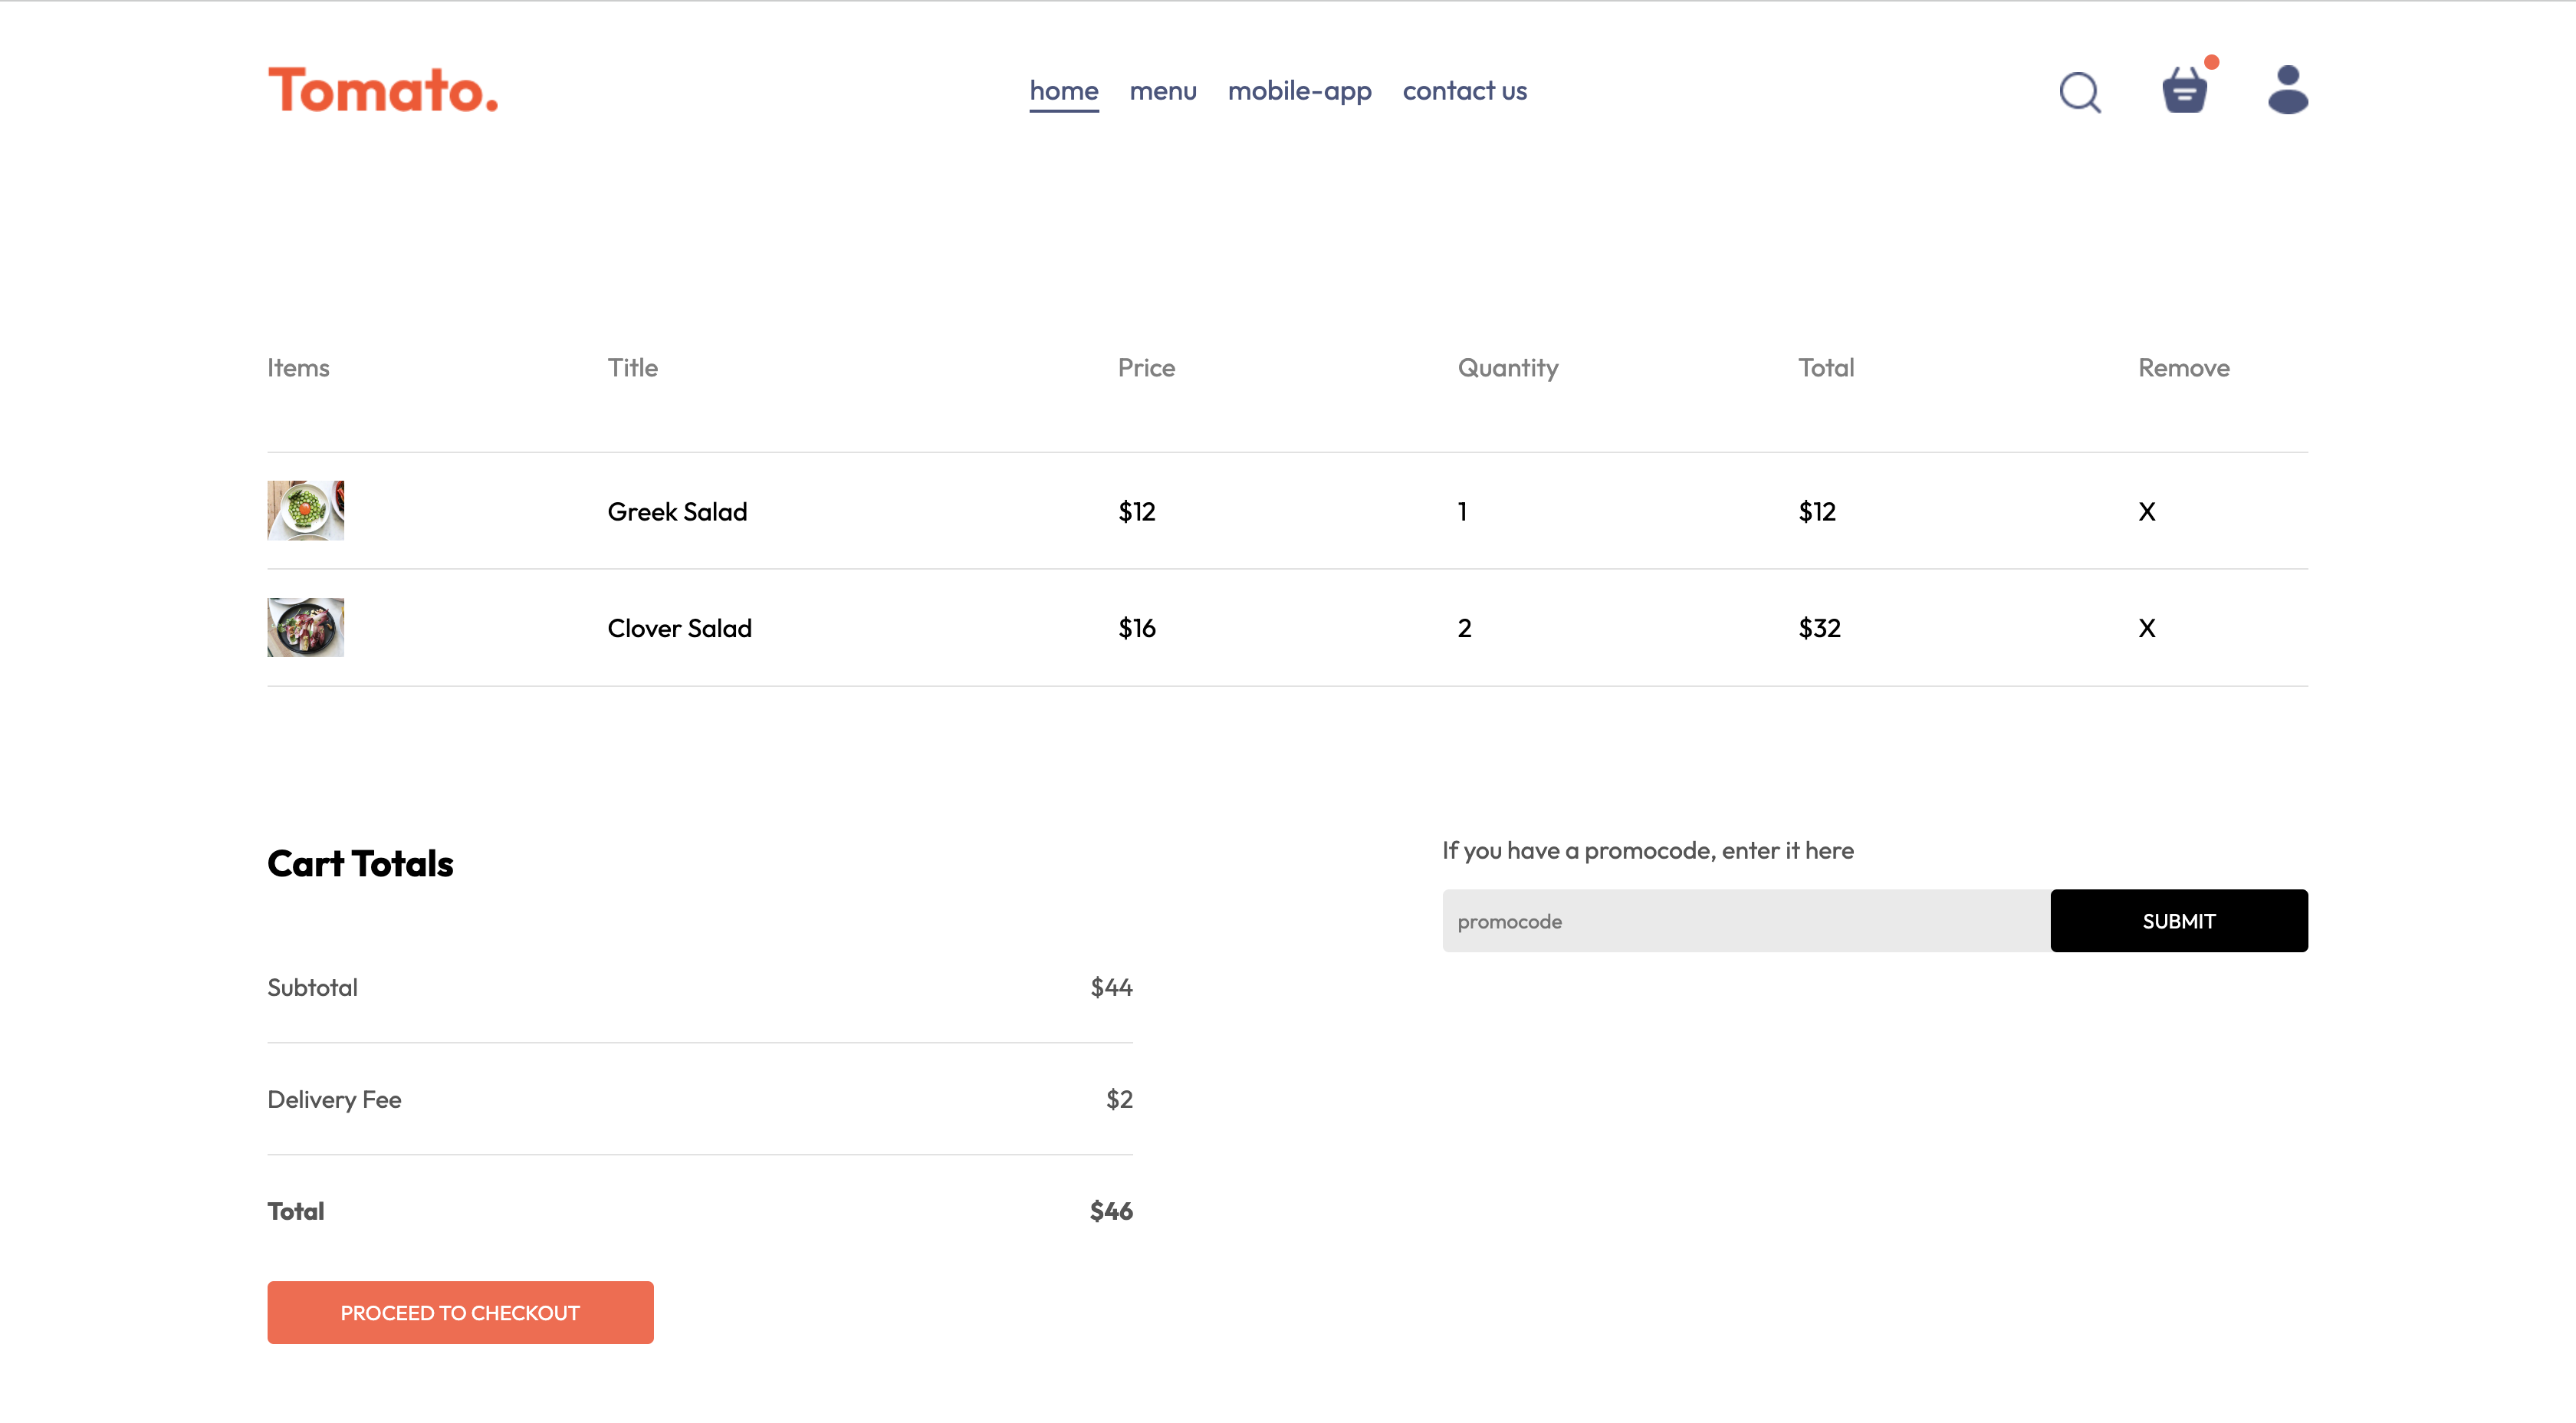Submit the promocode

(2178, 921)
